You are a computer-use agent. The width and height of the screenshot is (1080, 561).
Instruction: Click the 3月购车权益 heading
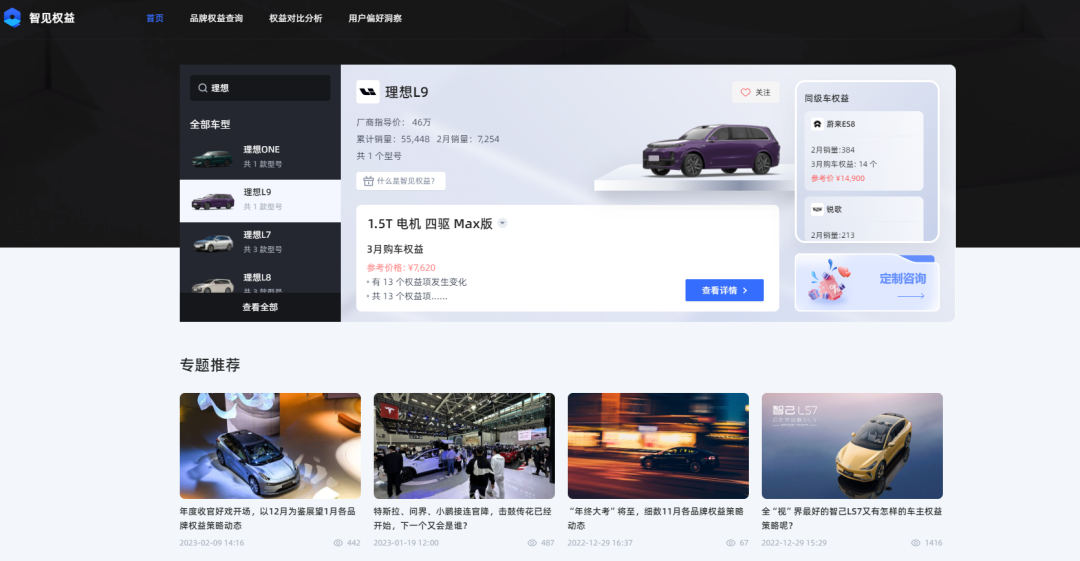pos(395,249)
